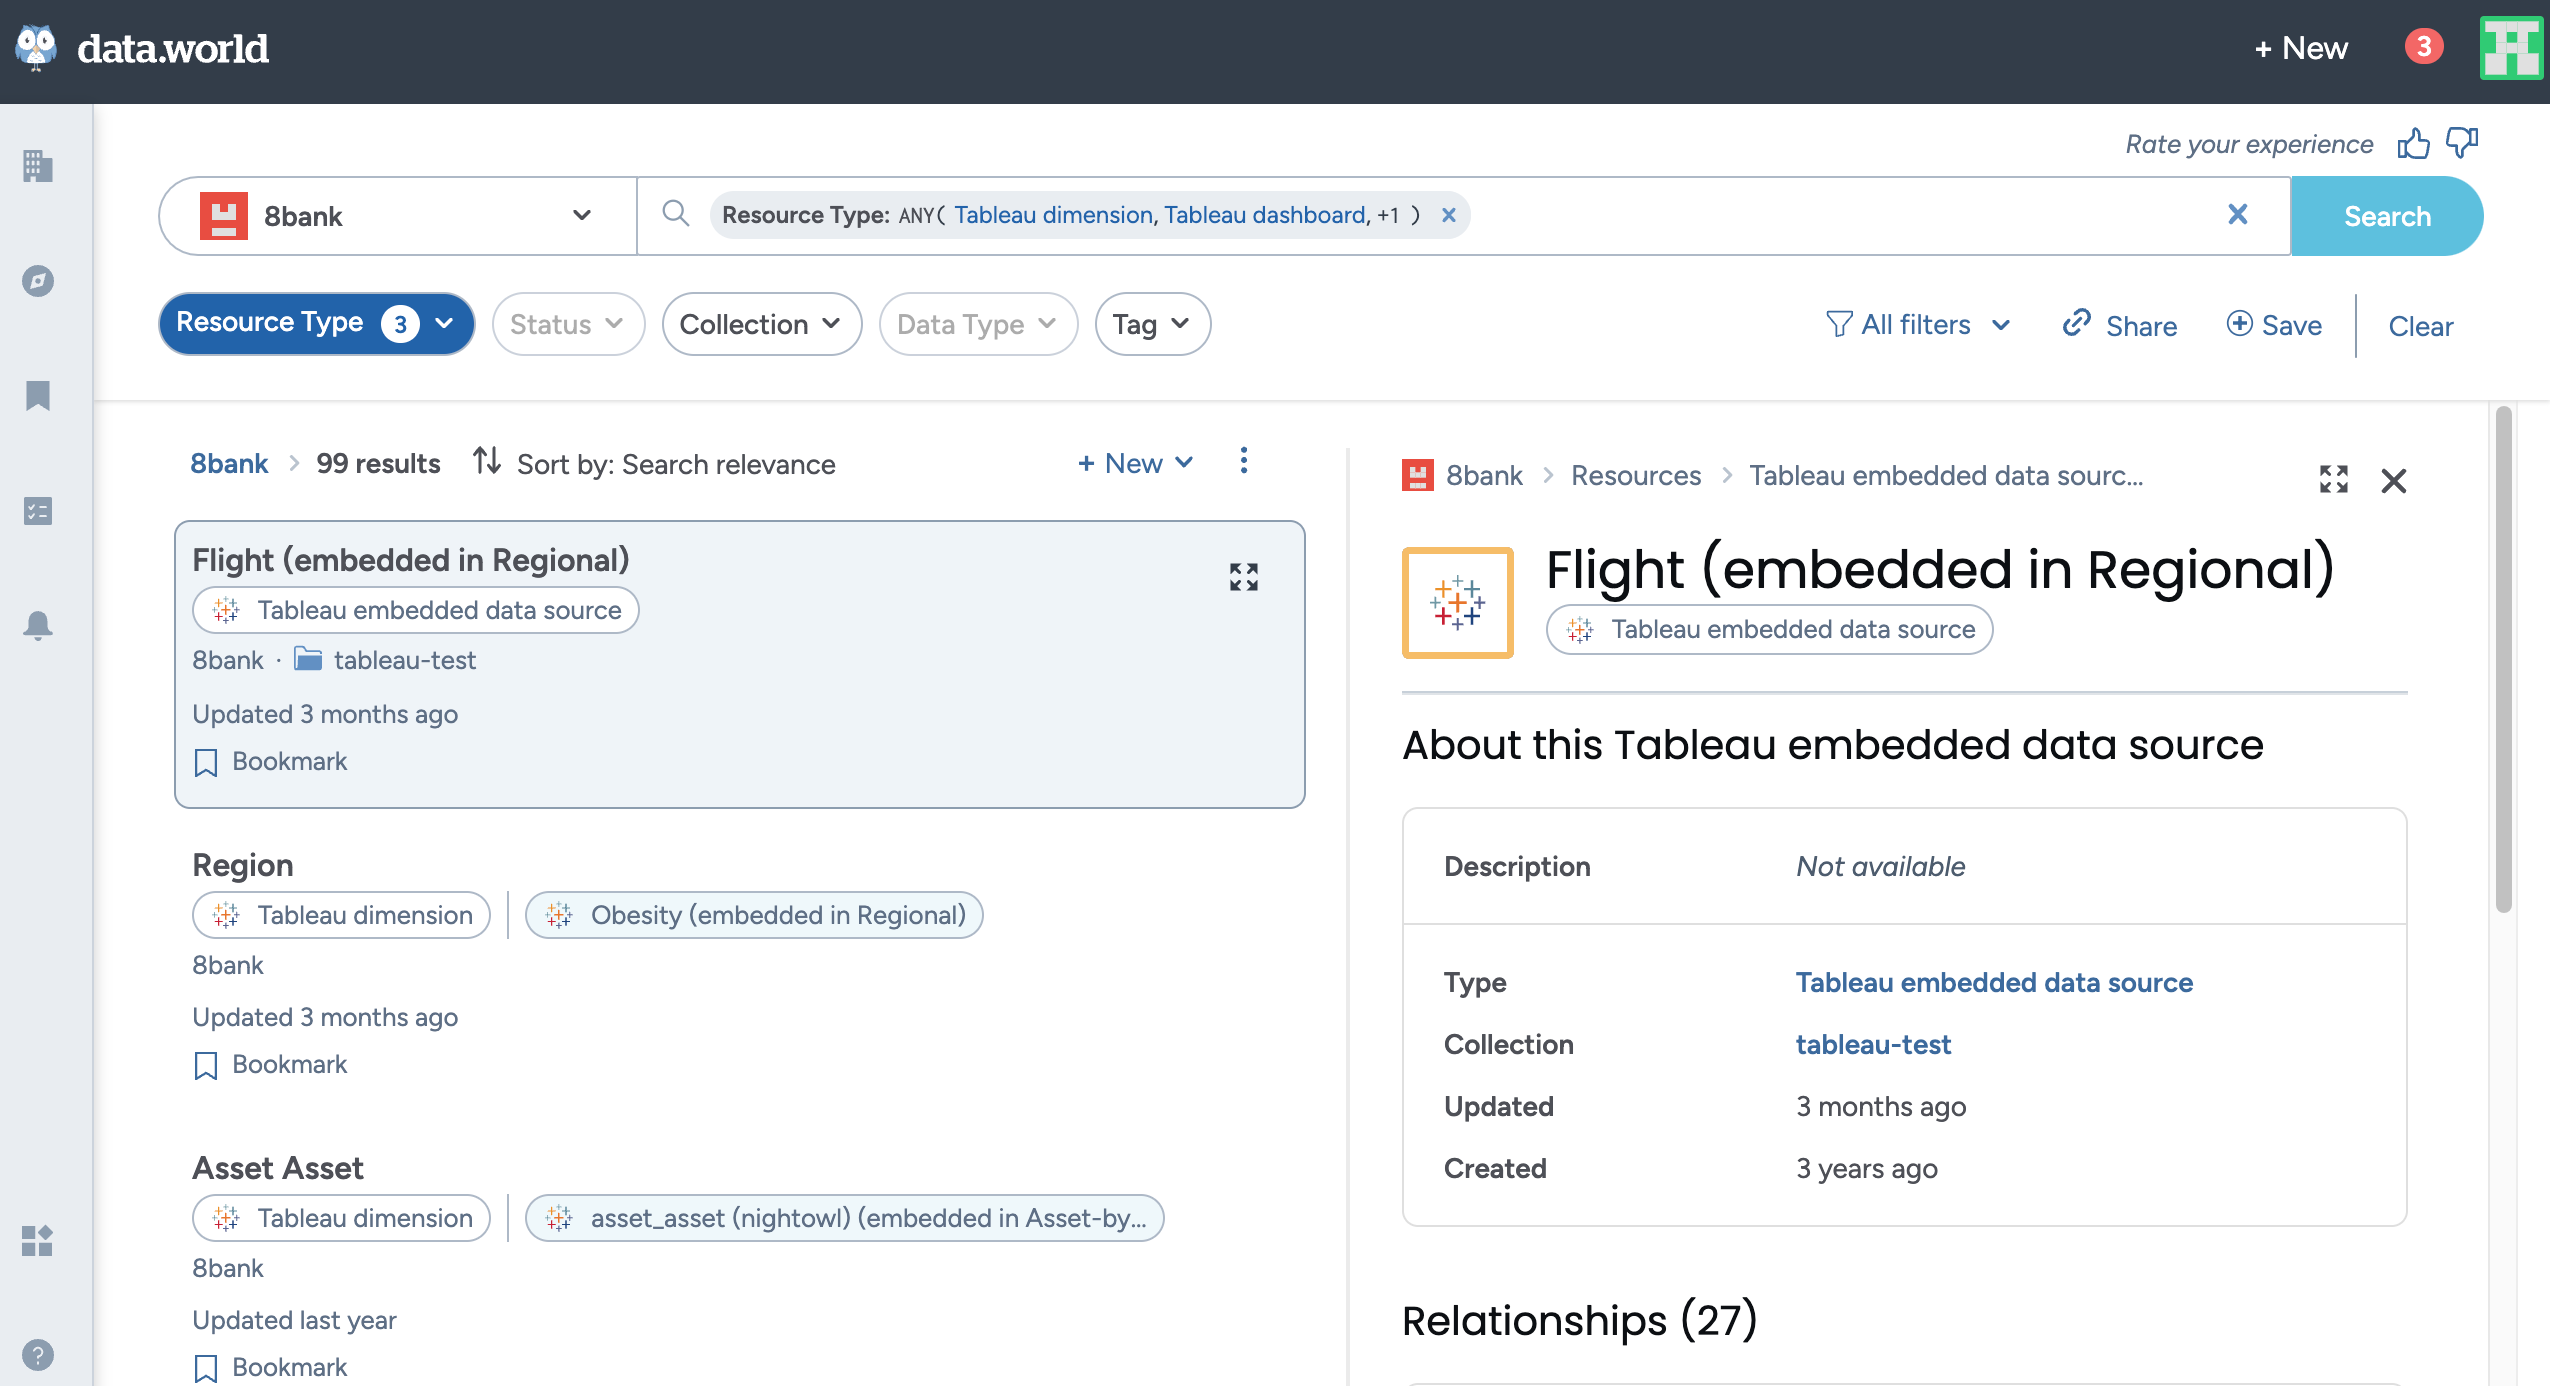Click the 8bank breadcrumb above results
The width and height of the screenshot is (2550, 1386).
pyautogui.click(x=229, y=463)
